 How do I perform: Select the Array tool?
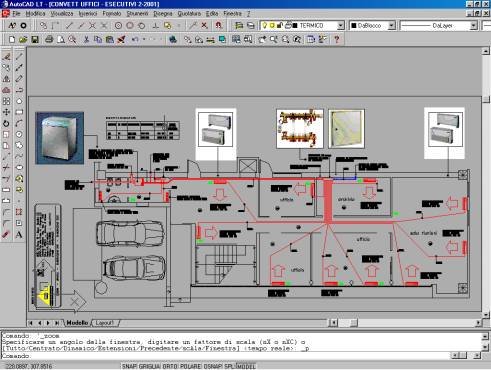[x=6, y=101]
